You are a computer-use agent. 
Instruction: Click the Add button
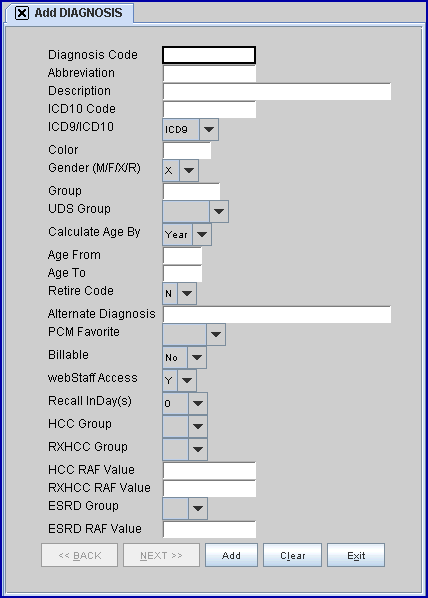click(231, 555)
